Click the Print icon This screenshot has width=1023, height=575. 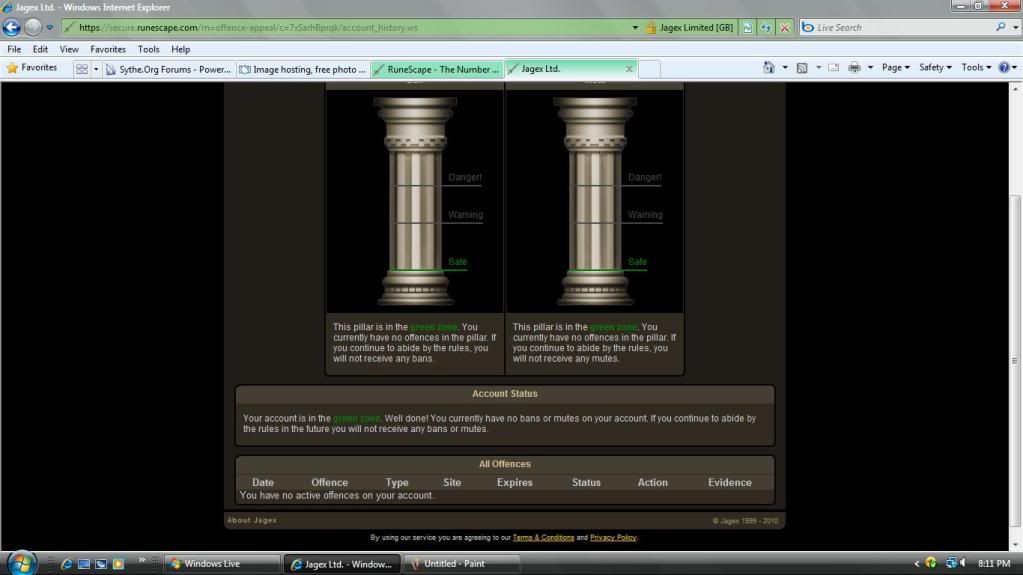pos(854,67)
